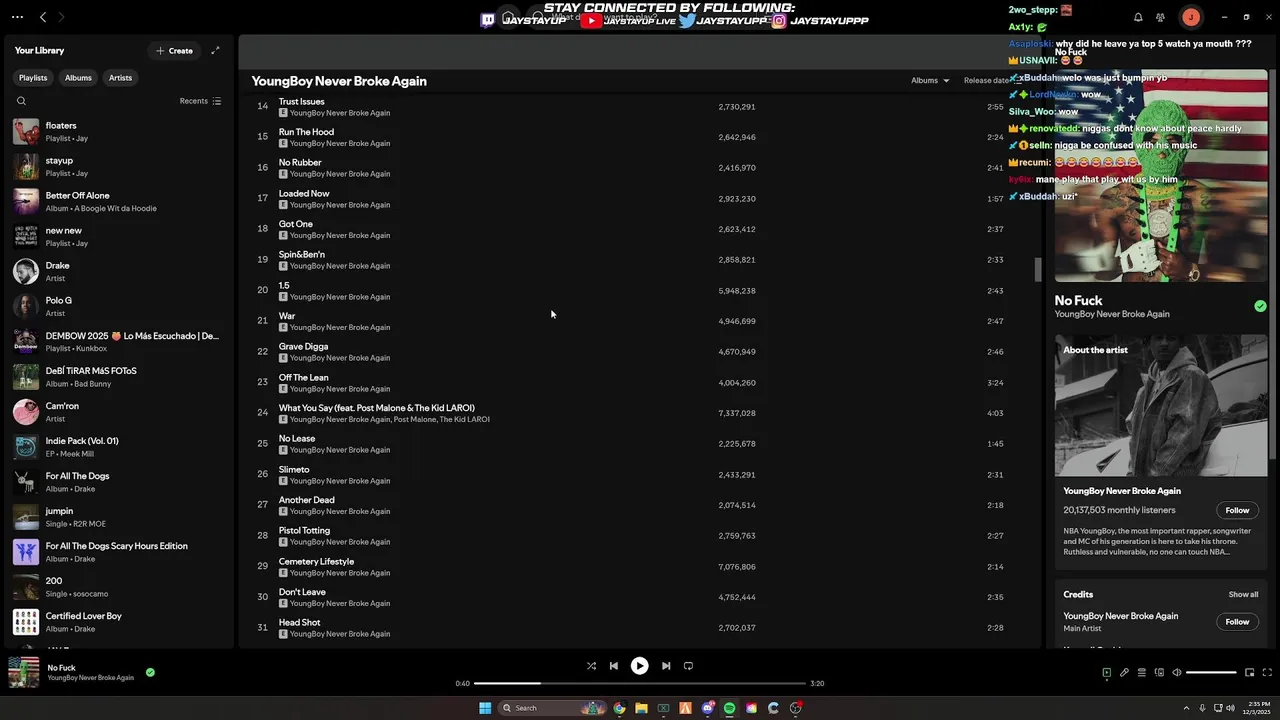Open File Explorer from taskbar

pyautogui.click(x=641, y=708)
